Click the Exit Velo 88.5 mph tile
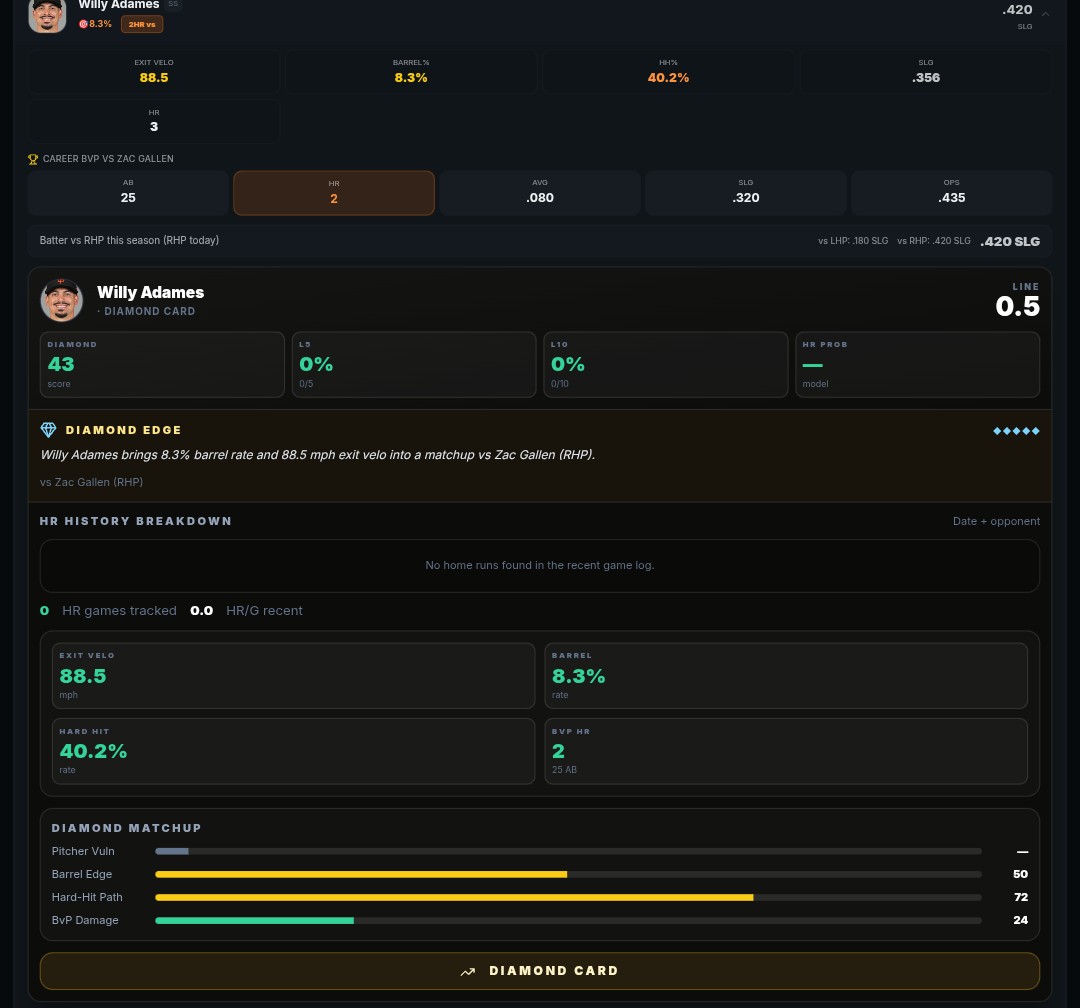 [x=293, y=676]
